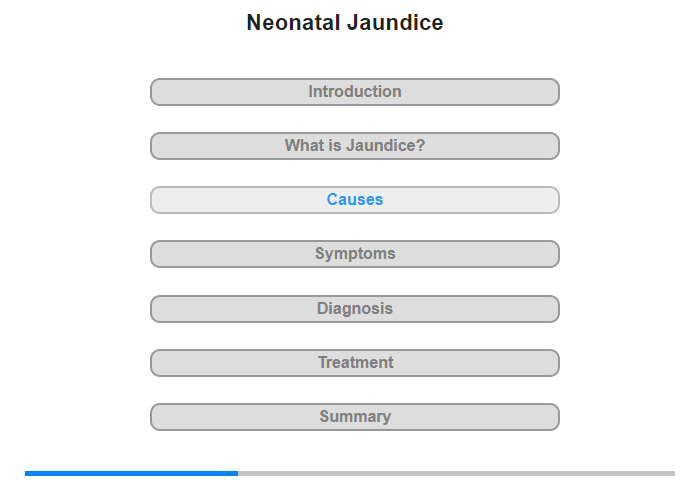Choose the blue Causes text label

click(354, 200)
